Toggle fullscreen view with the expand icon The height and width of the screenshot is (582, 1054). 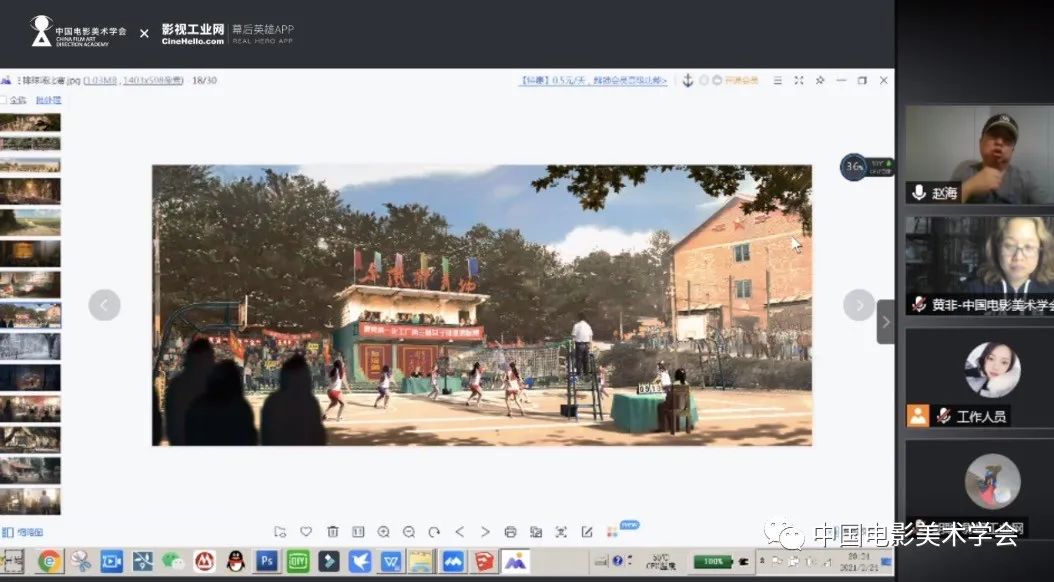click(x=798, y=80)
